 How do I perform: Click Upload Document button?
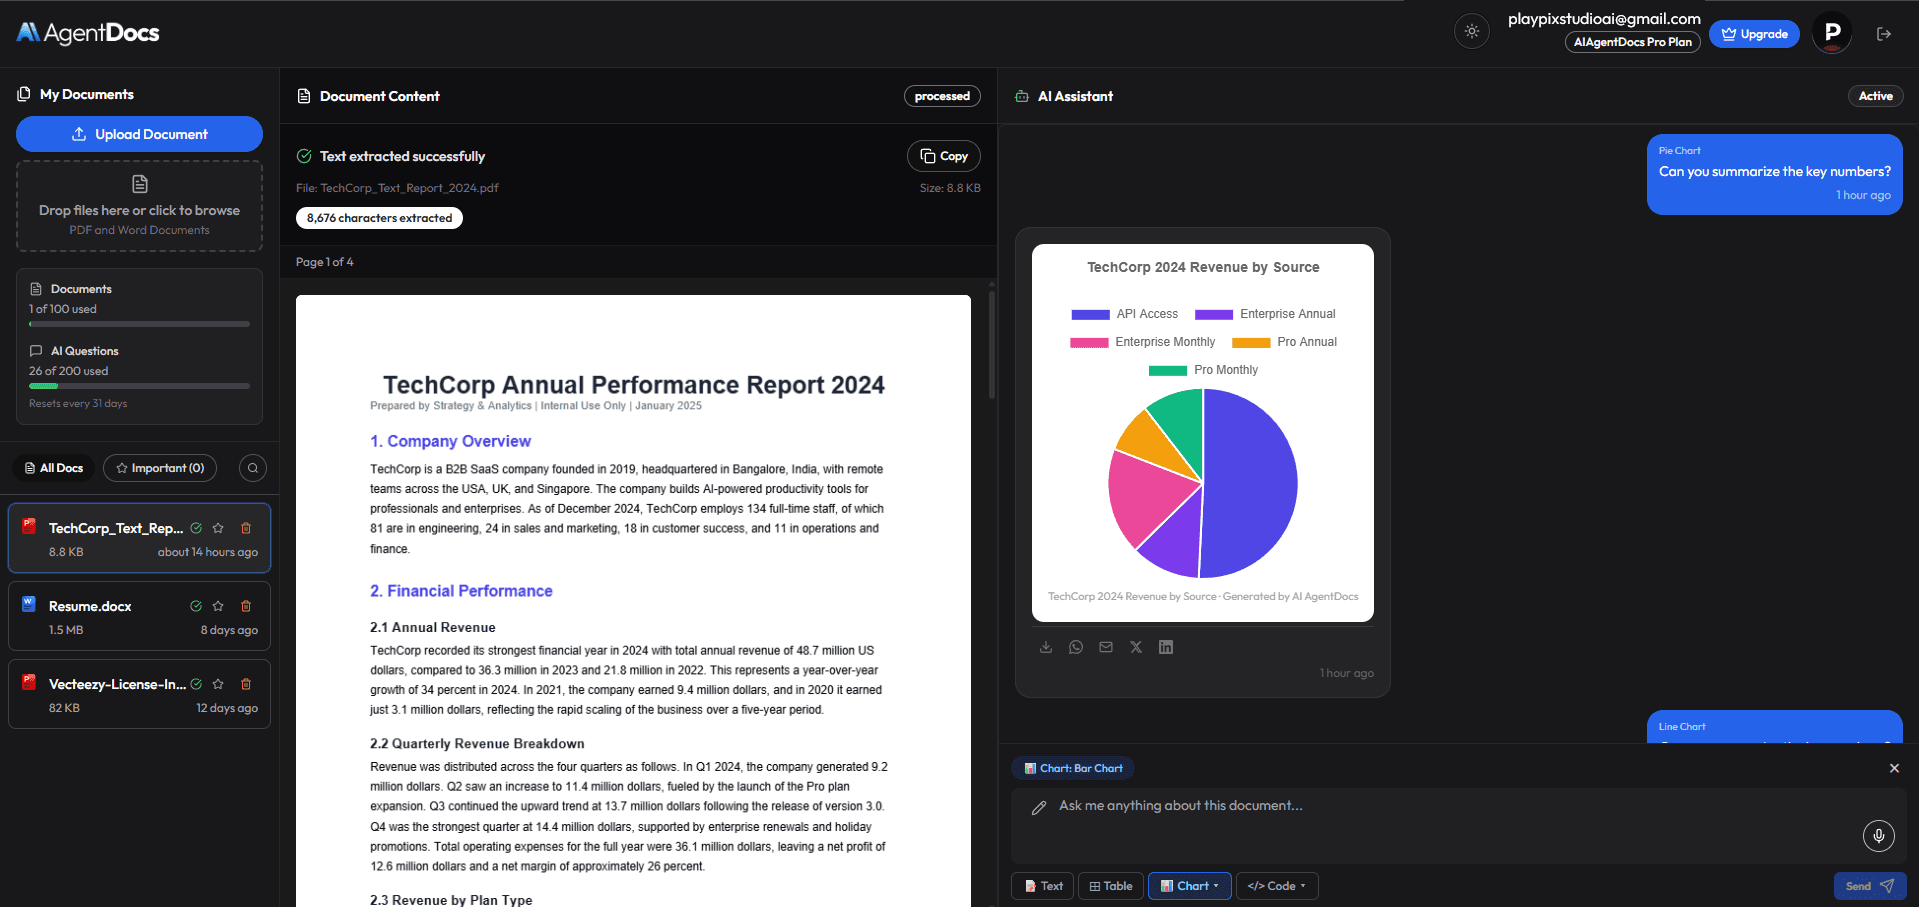139,134
